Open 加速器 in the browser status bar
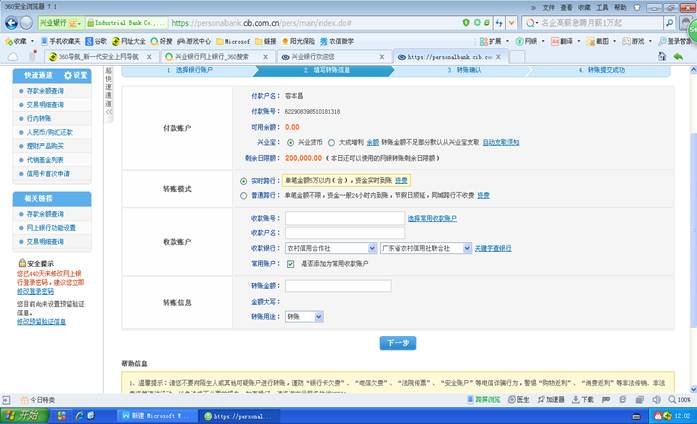 pyautogui.click(x=554, y=397)
